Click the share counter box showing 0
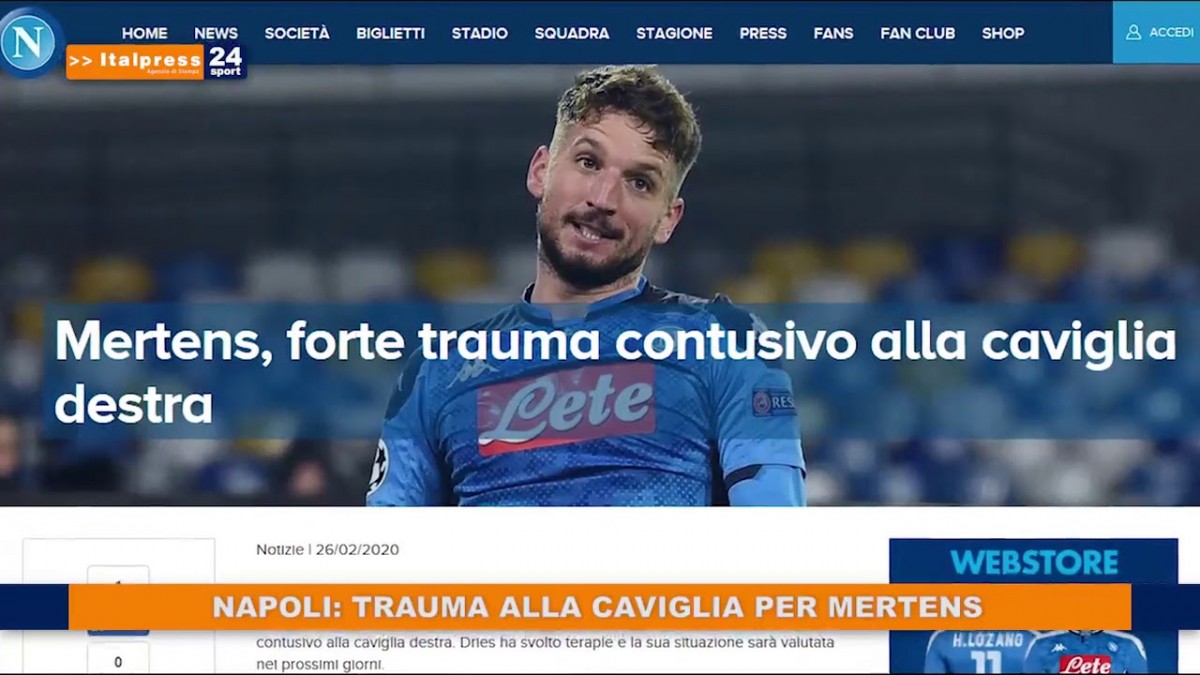This screenshot has height=675, width=1200. tap(118, 660)
